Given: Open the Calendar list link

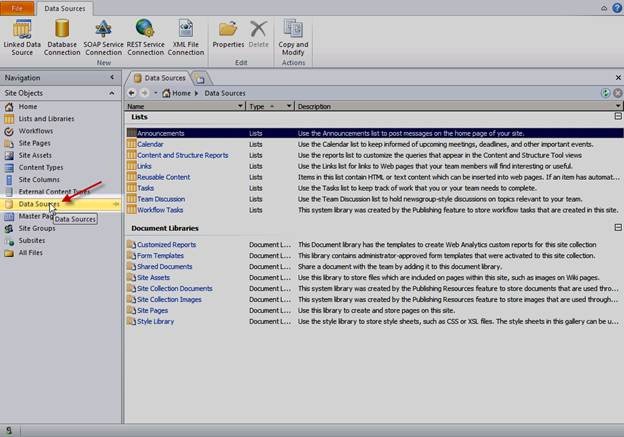Looking at the screenshot, I should [150, 144].
